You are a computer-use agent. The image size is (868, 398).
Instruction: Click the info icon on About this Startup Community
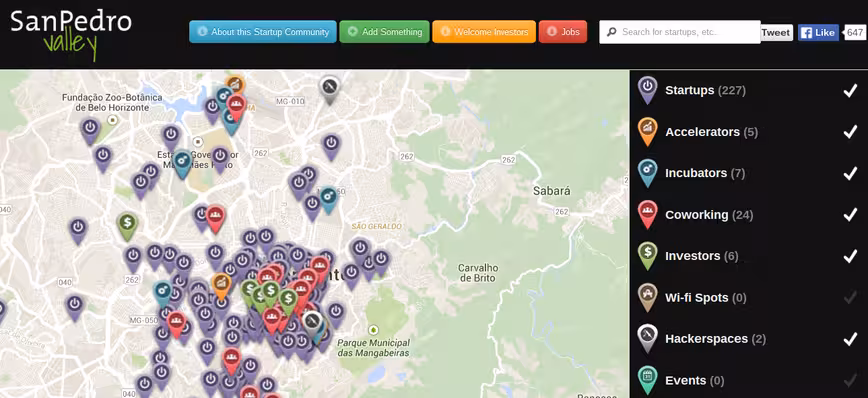tap(203, 32)
